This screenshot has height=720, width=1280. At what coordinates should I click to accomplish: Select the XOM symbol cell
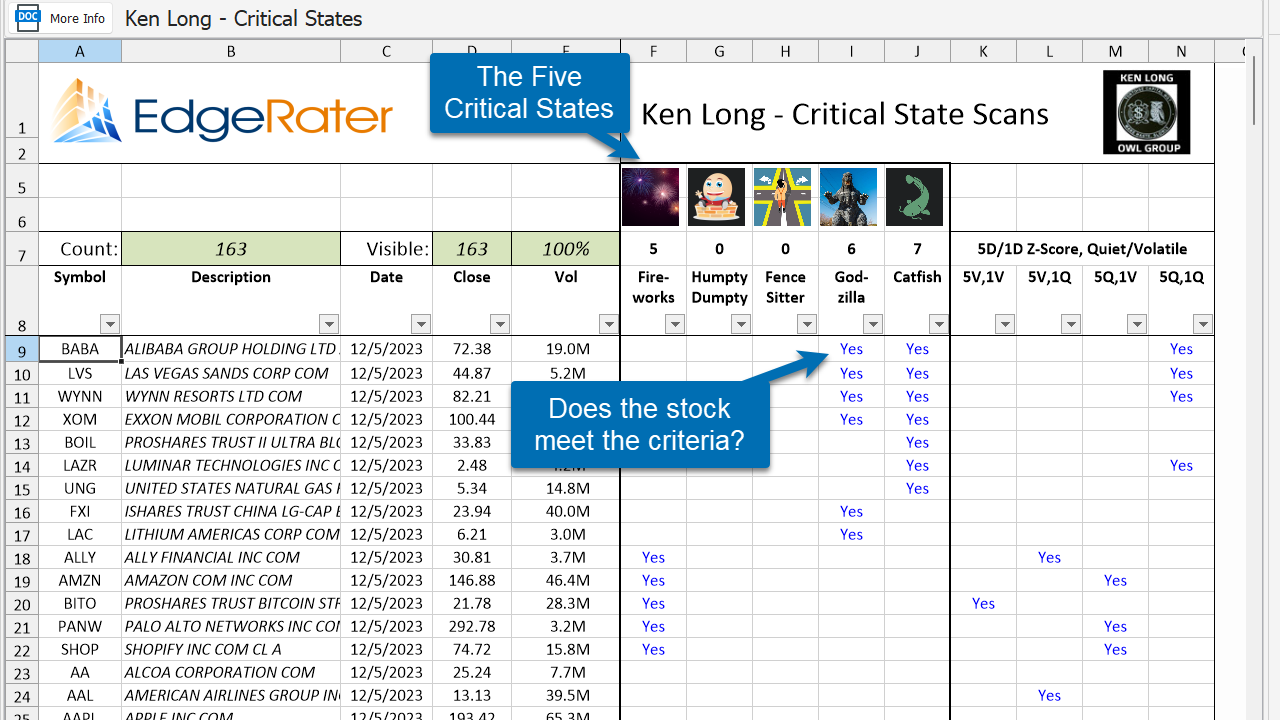80,419
